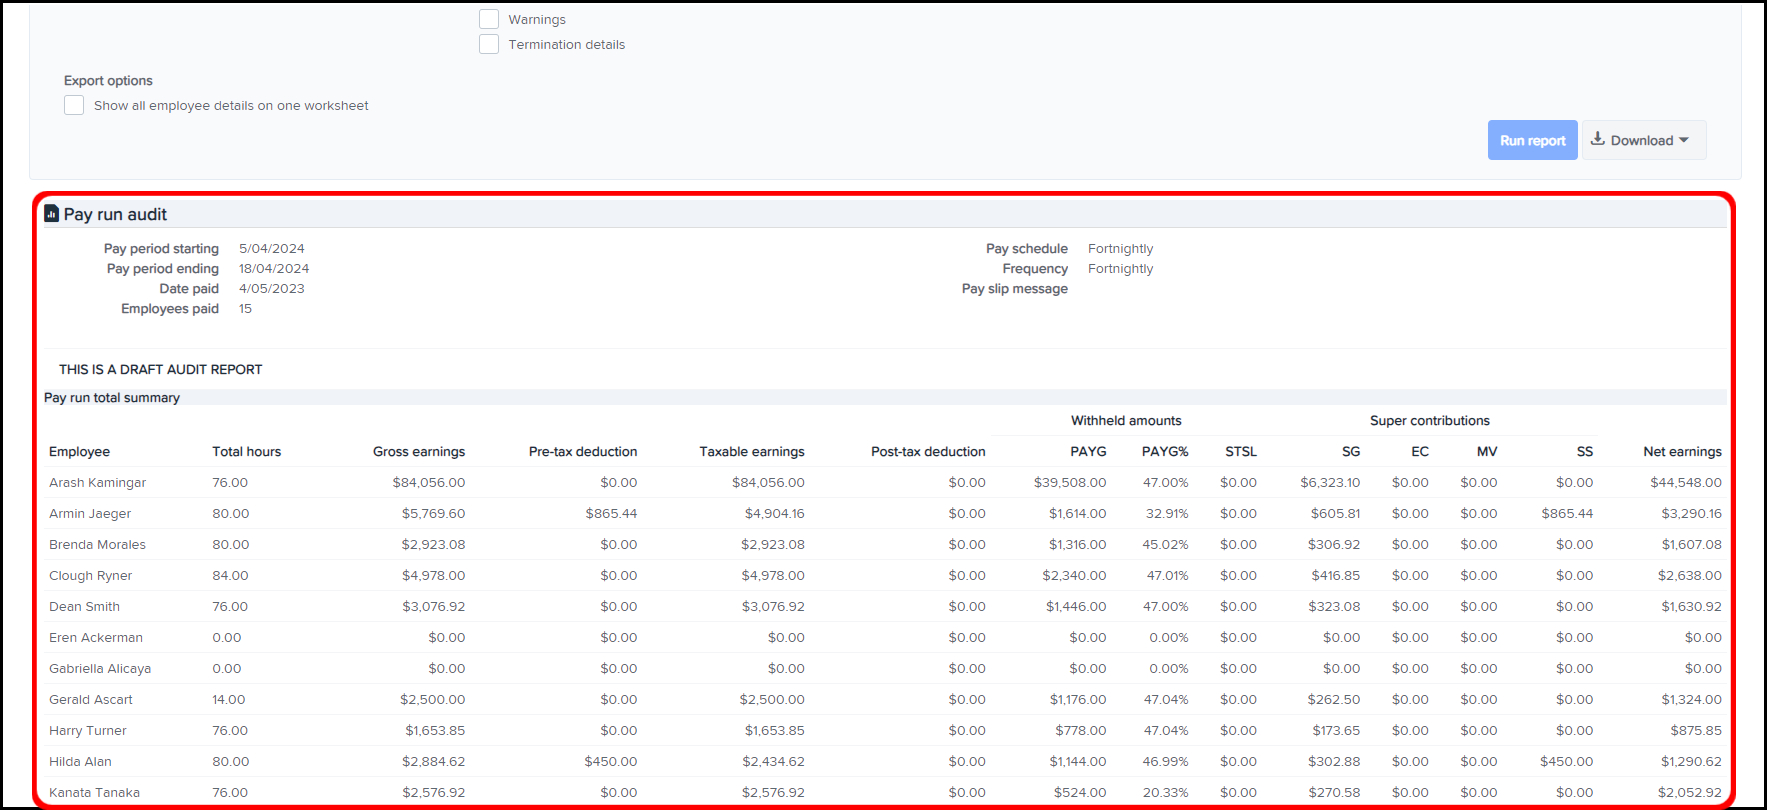Viewport: 1767px width, 810px height.
Task: Select the Super contributions group header
Action: pos(1430,421)
